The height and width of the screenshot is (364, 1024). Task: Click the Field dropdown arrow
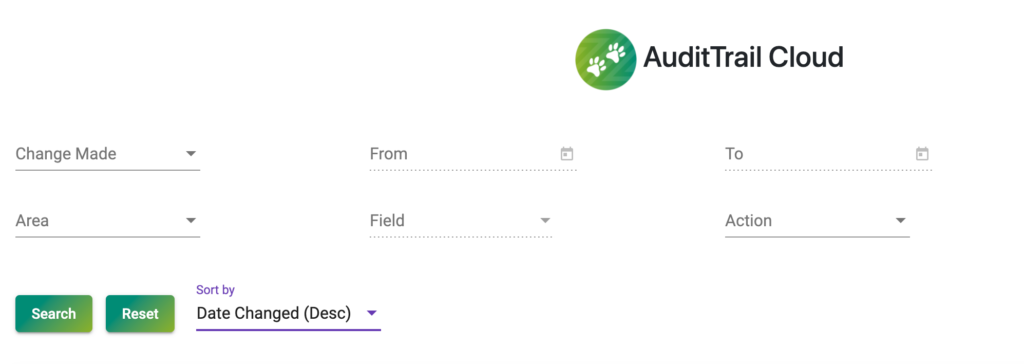[x=545, y=221]
